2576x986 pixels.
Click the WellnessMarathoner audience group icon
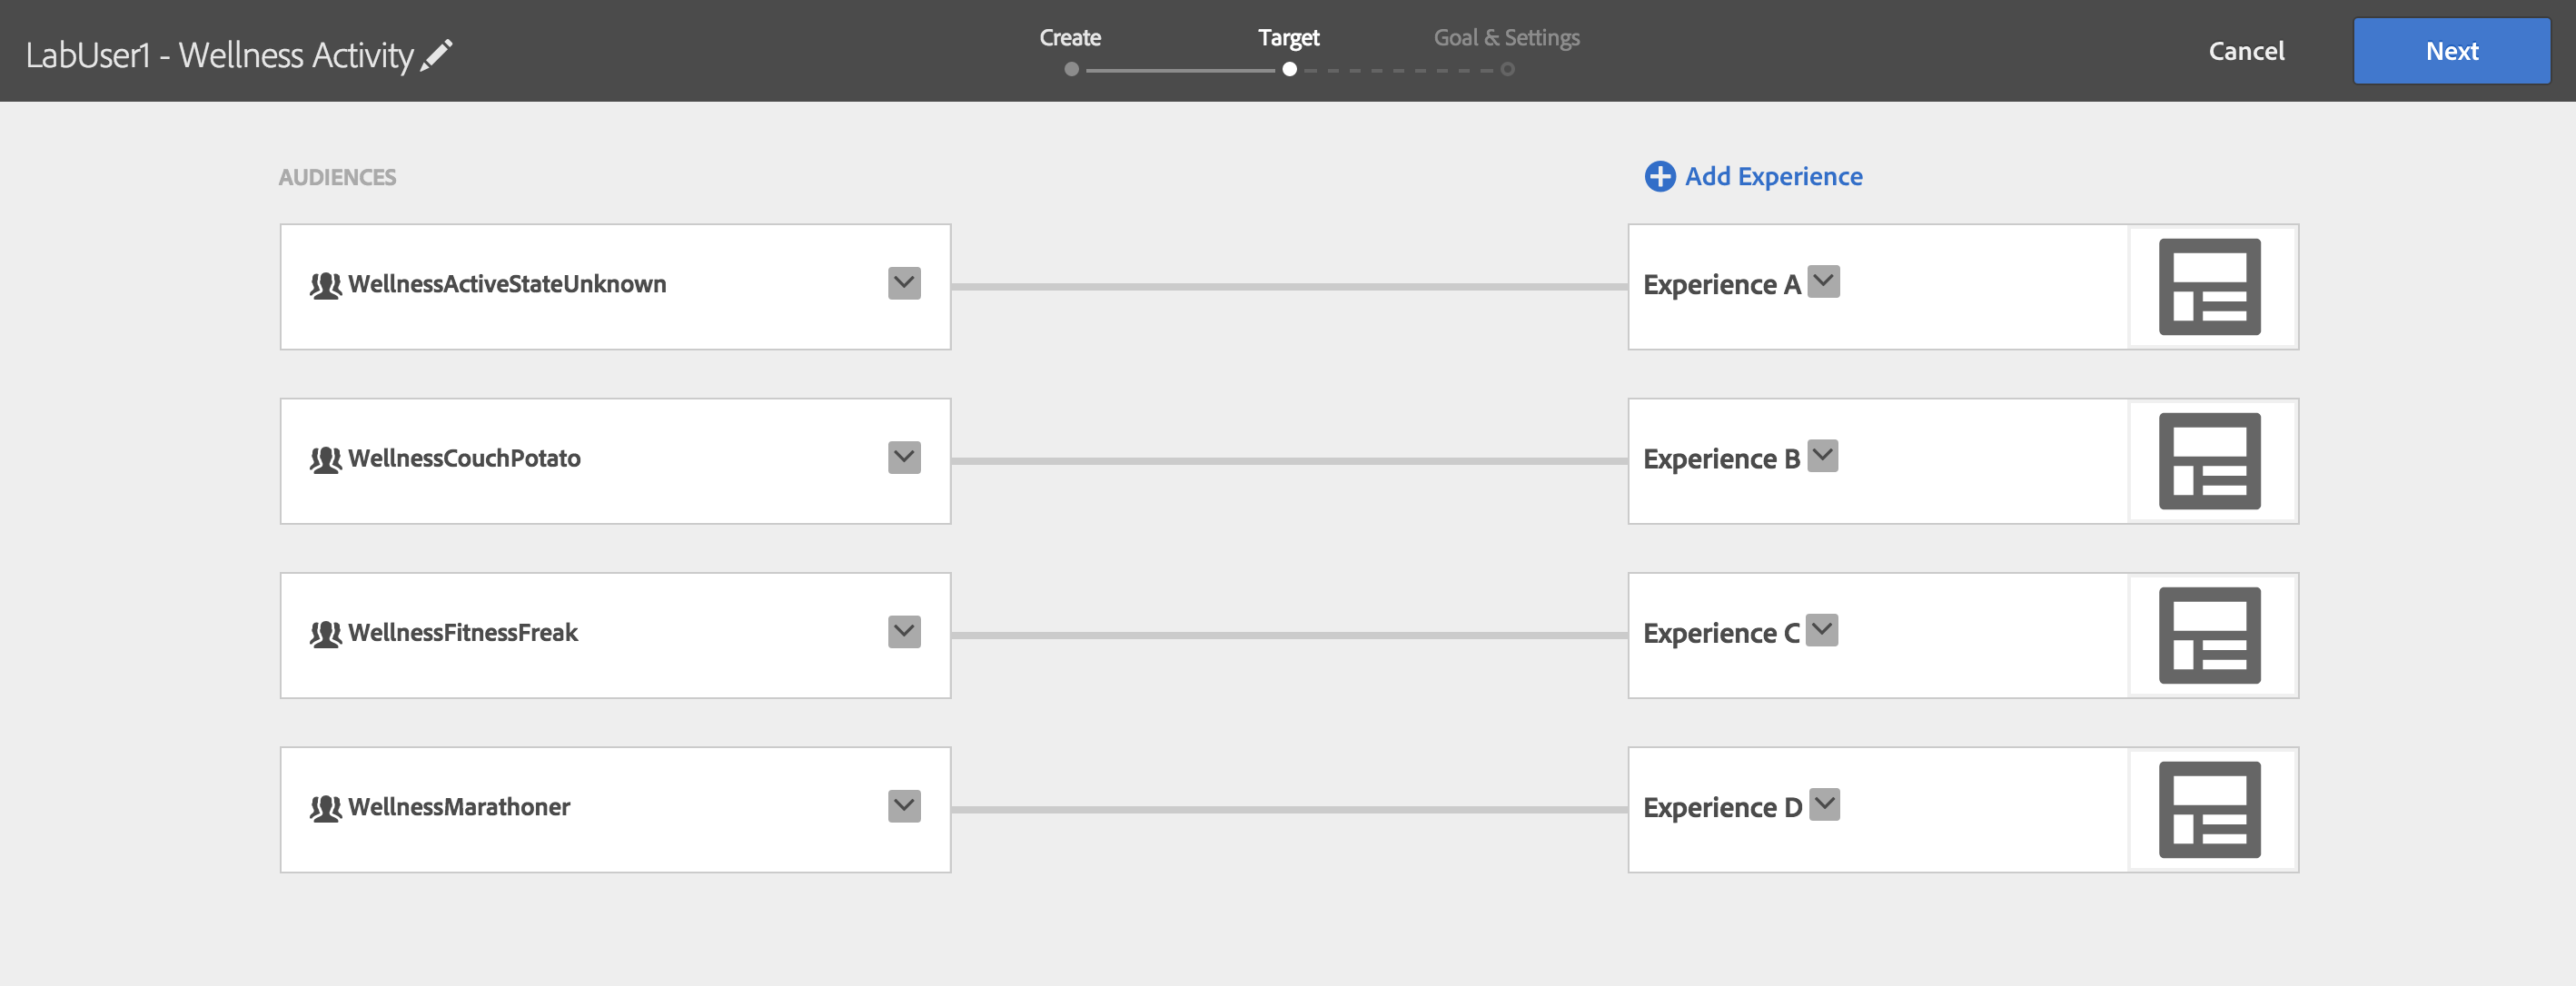pyautogui.click(x=325, y=808)
